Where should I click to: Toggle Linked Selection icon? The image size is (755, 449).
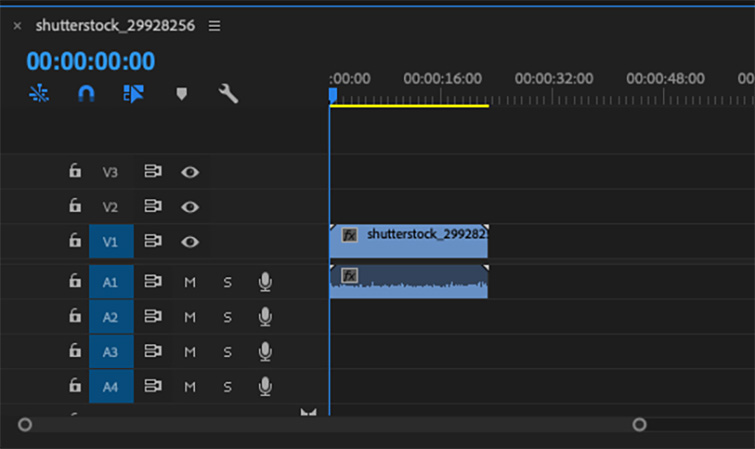[134, 94]
